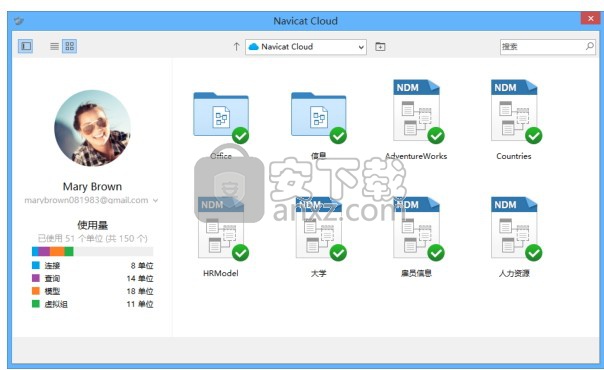Click the 人力资源 file name label
604x370 pixels.
tap(514, 273)
